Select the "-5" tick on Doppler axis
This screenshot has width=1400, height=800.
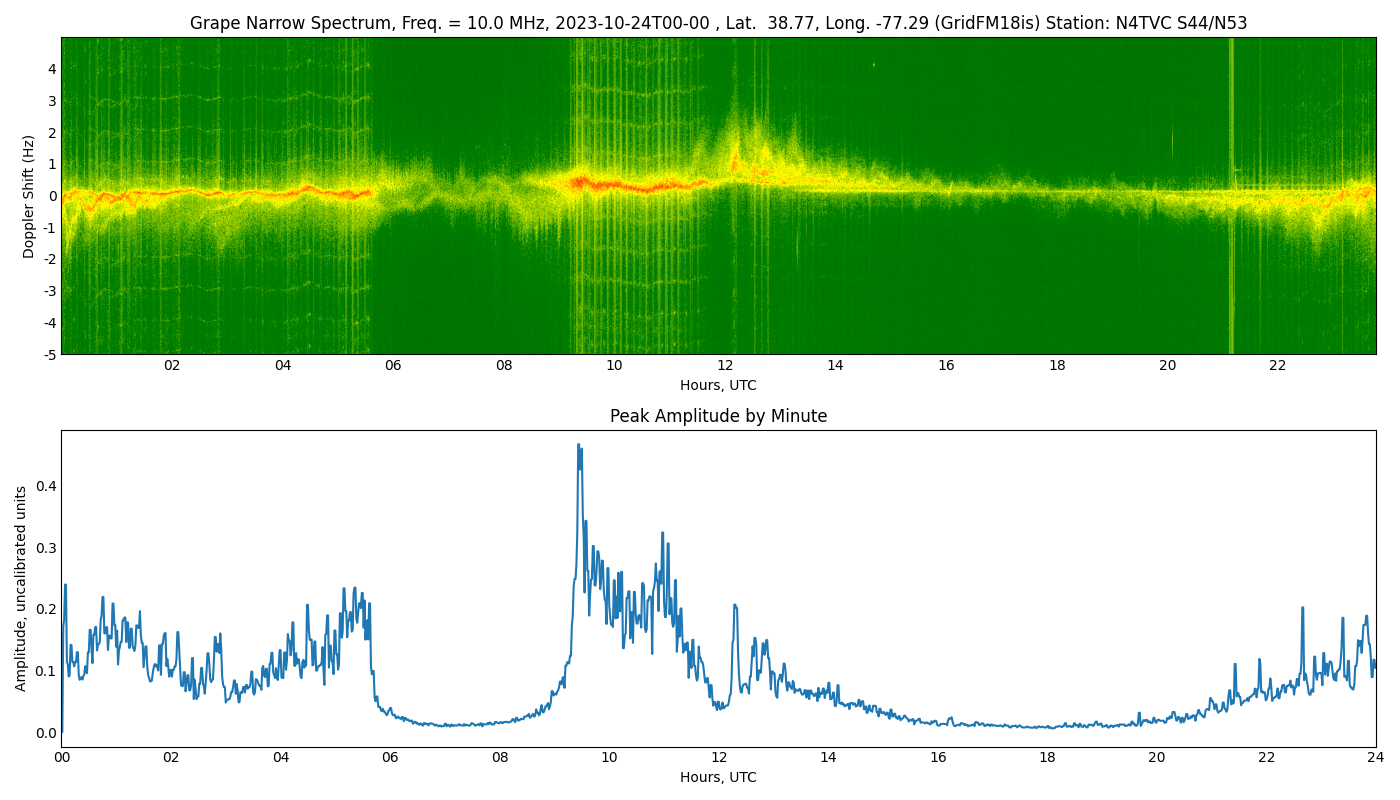(48, 354)
